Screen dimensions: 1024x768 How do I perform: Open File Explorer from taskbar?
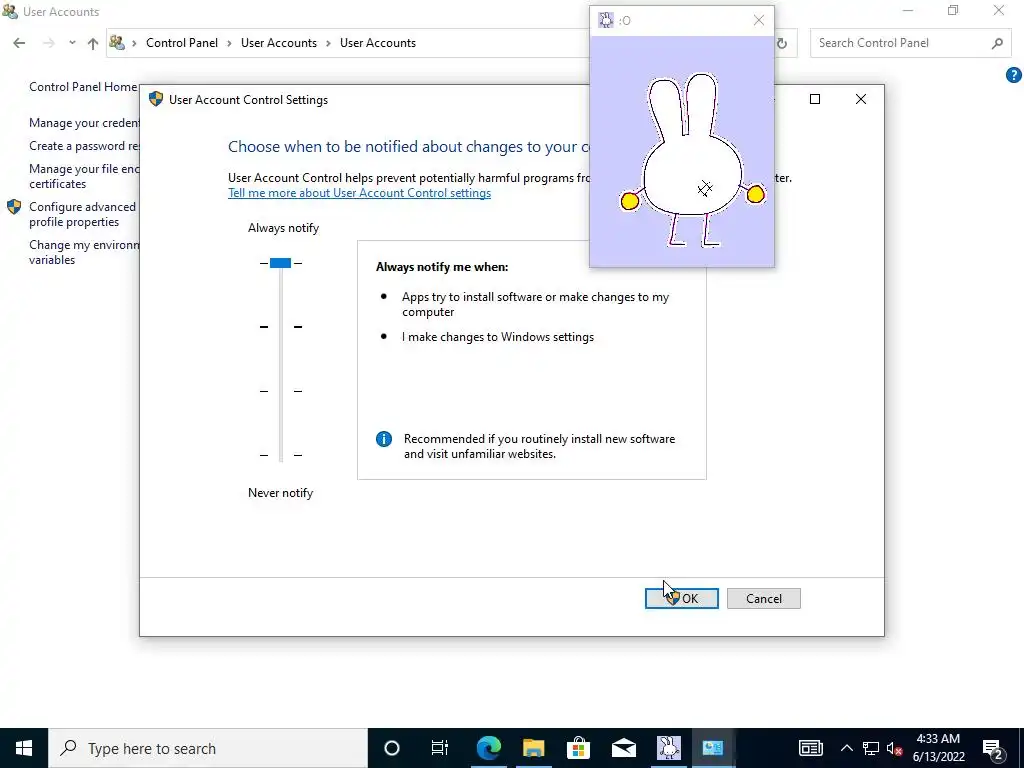pyautogui.click(x=534, y=748)
